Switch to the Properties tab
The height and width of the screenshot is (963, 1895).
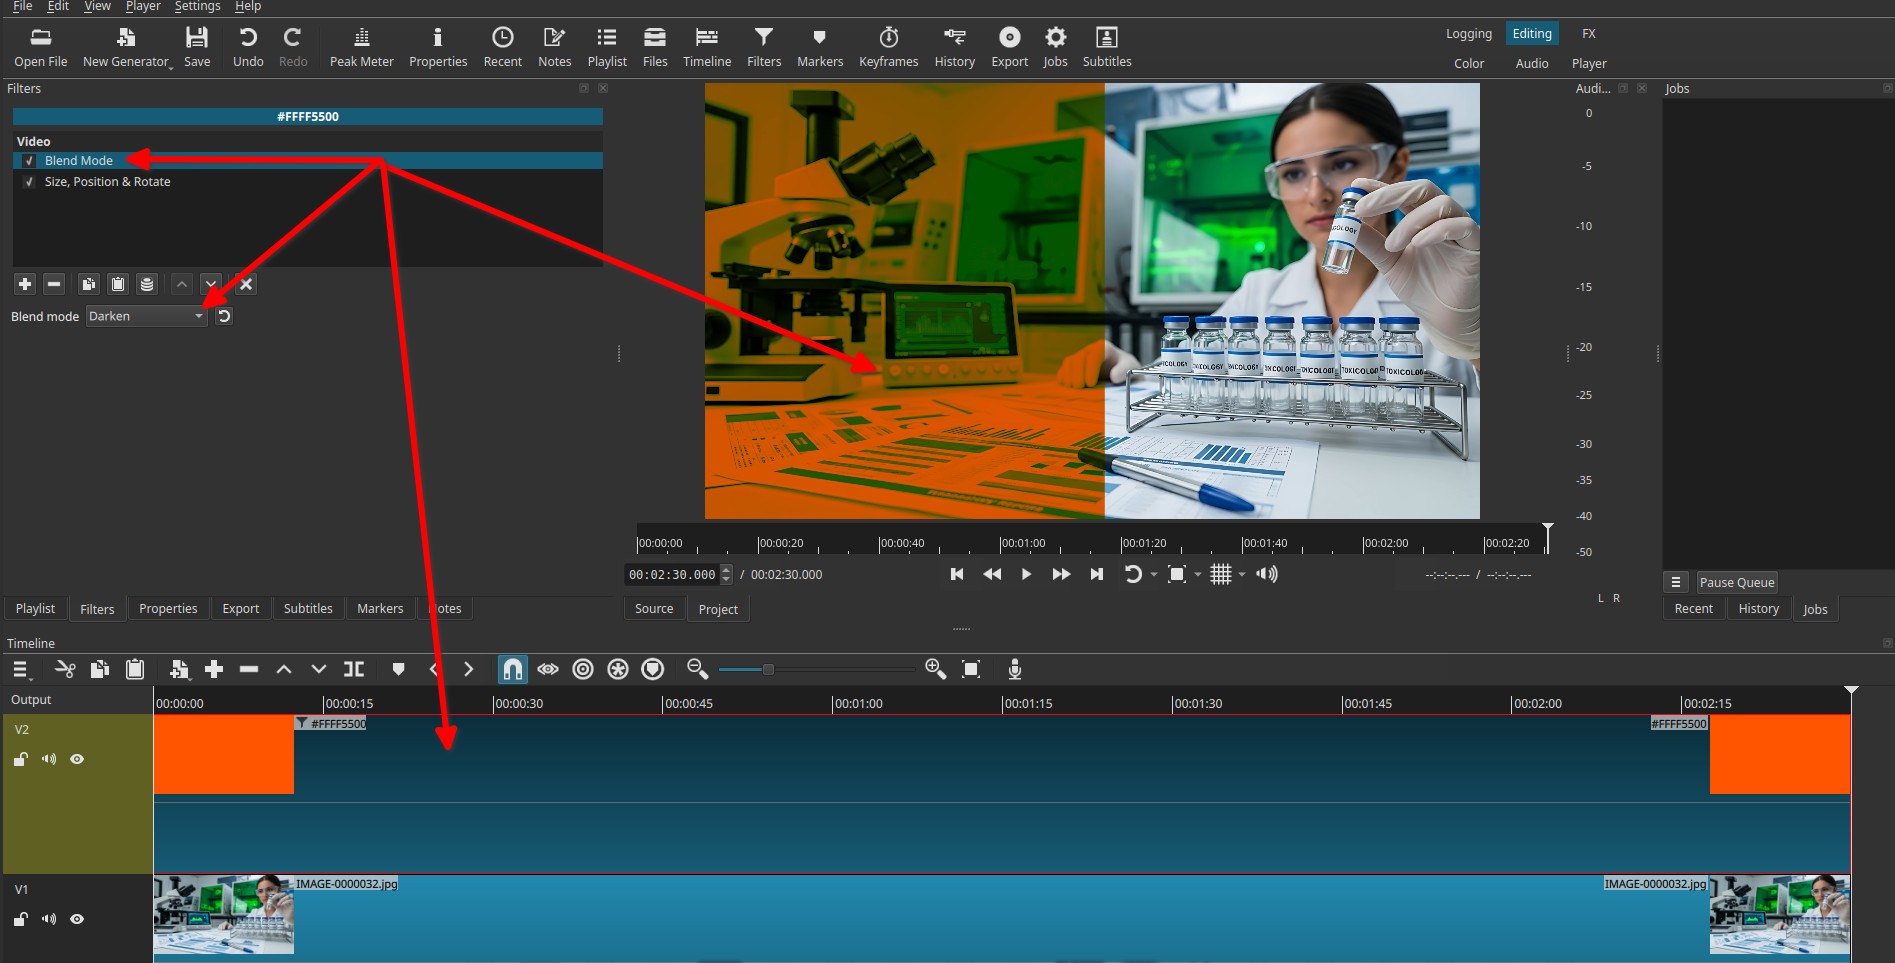point(168,608)
